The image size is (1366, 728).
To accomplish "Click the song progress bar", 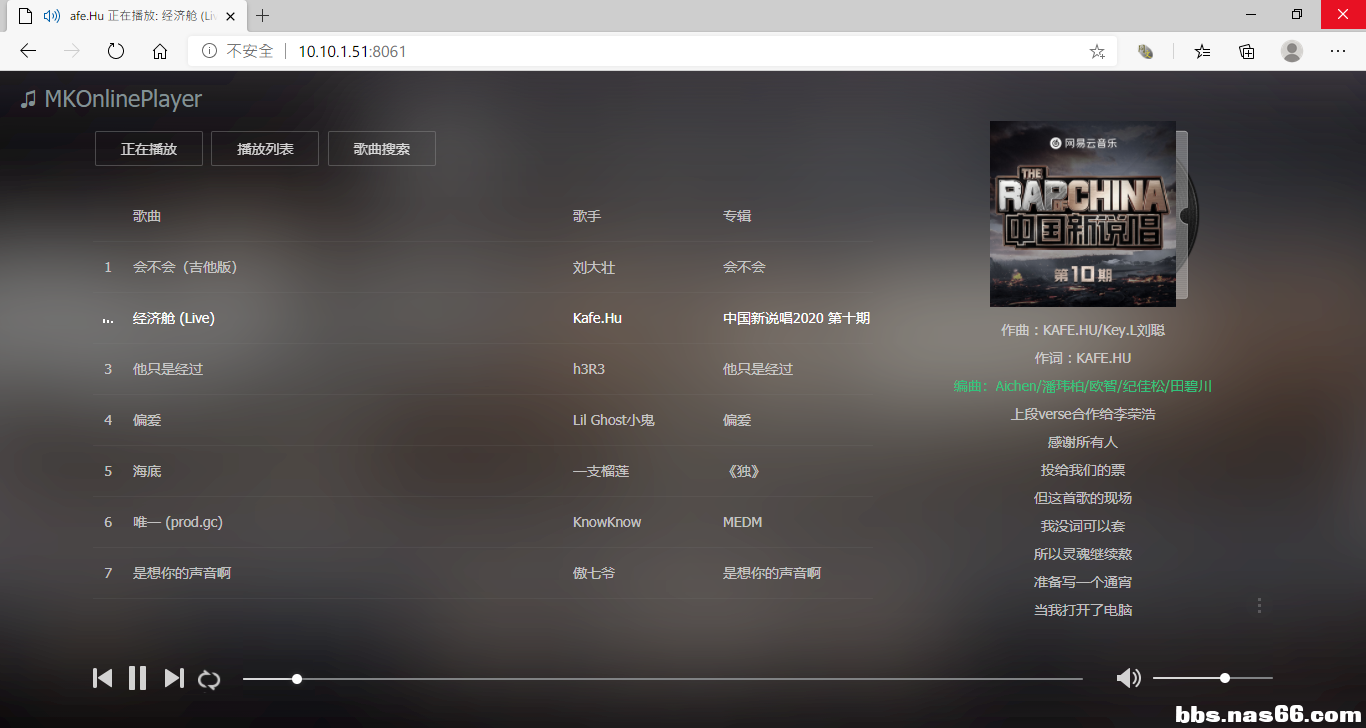I will coord(662,679).
